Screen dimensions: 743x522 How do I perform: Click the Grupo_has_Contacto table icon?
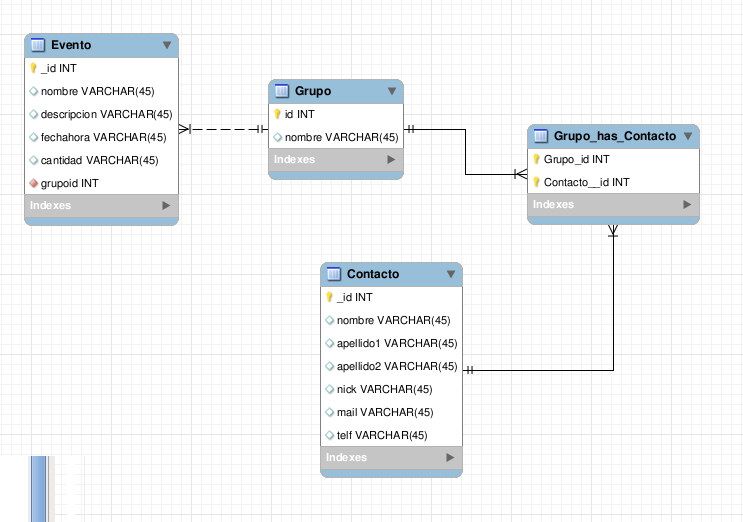click(x=541, y=136)
